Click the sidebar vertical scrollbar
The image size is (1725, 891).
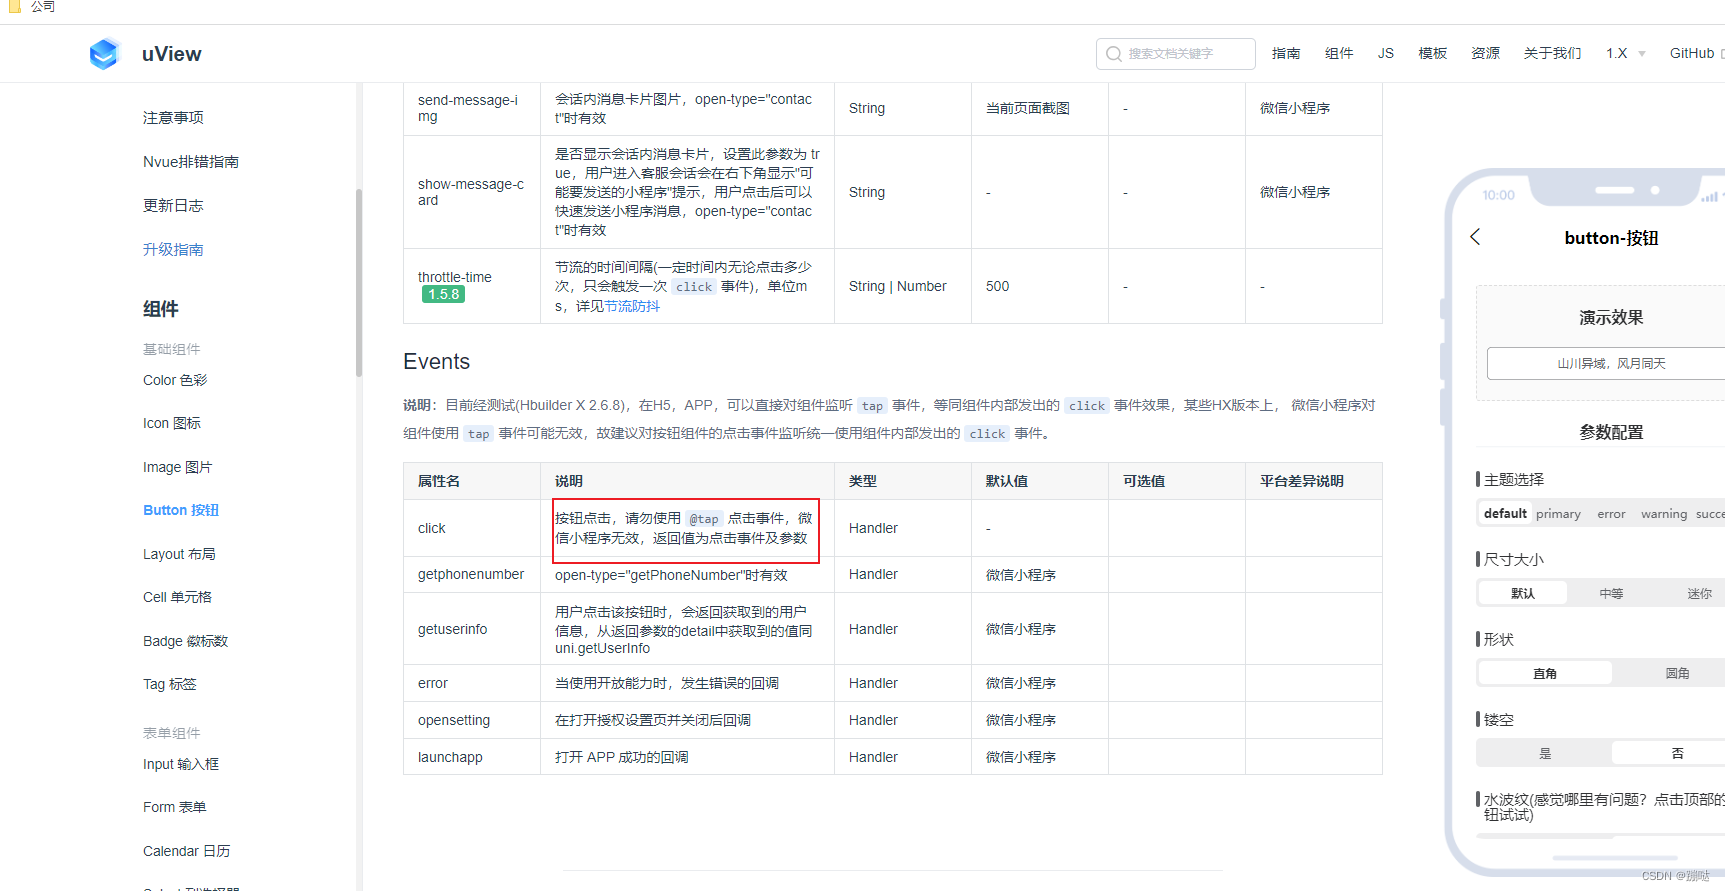pyautogui.click(x=359, y=283)
